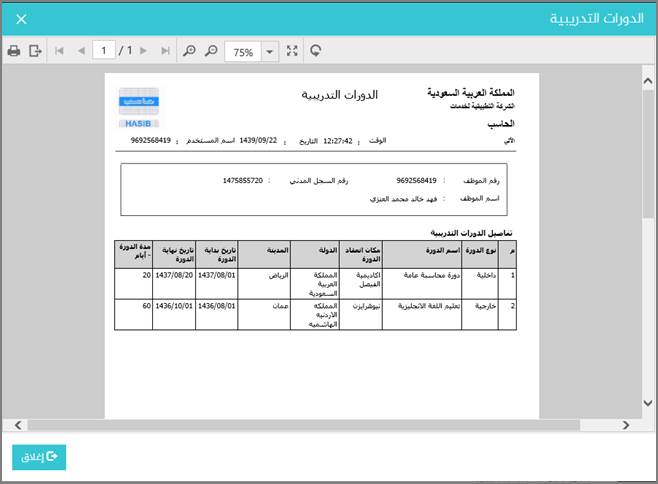Click header text المملكة العربية السعودية
658x484 pixels.
click(x=471, y=92)
